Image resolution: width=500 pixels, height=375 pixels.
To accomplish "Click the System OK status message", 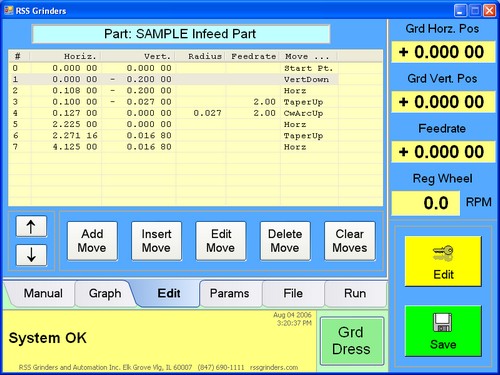I will [48, 338].
